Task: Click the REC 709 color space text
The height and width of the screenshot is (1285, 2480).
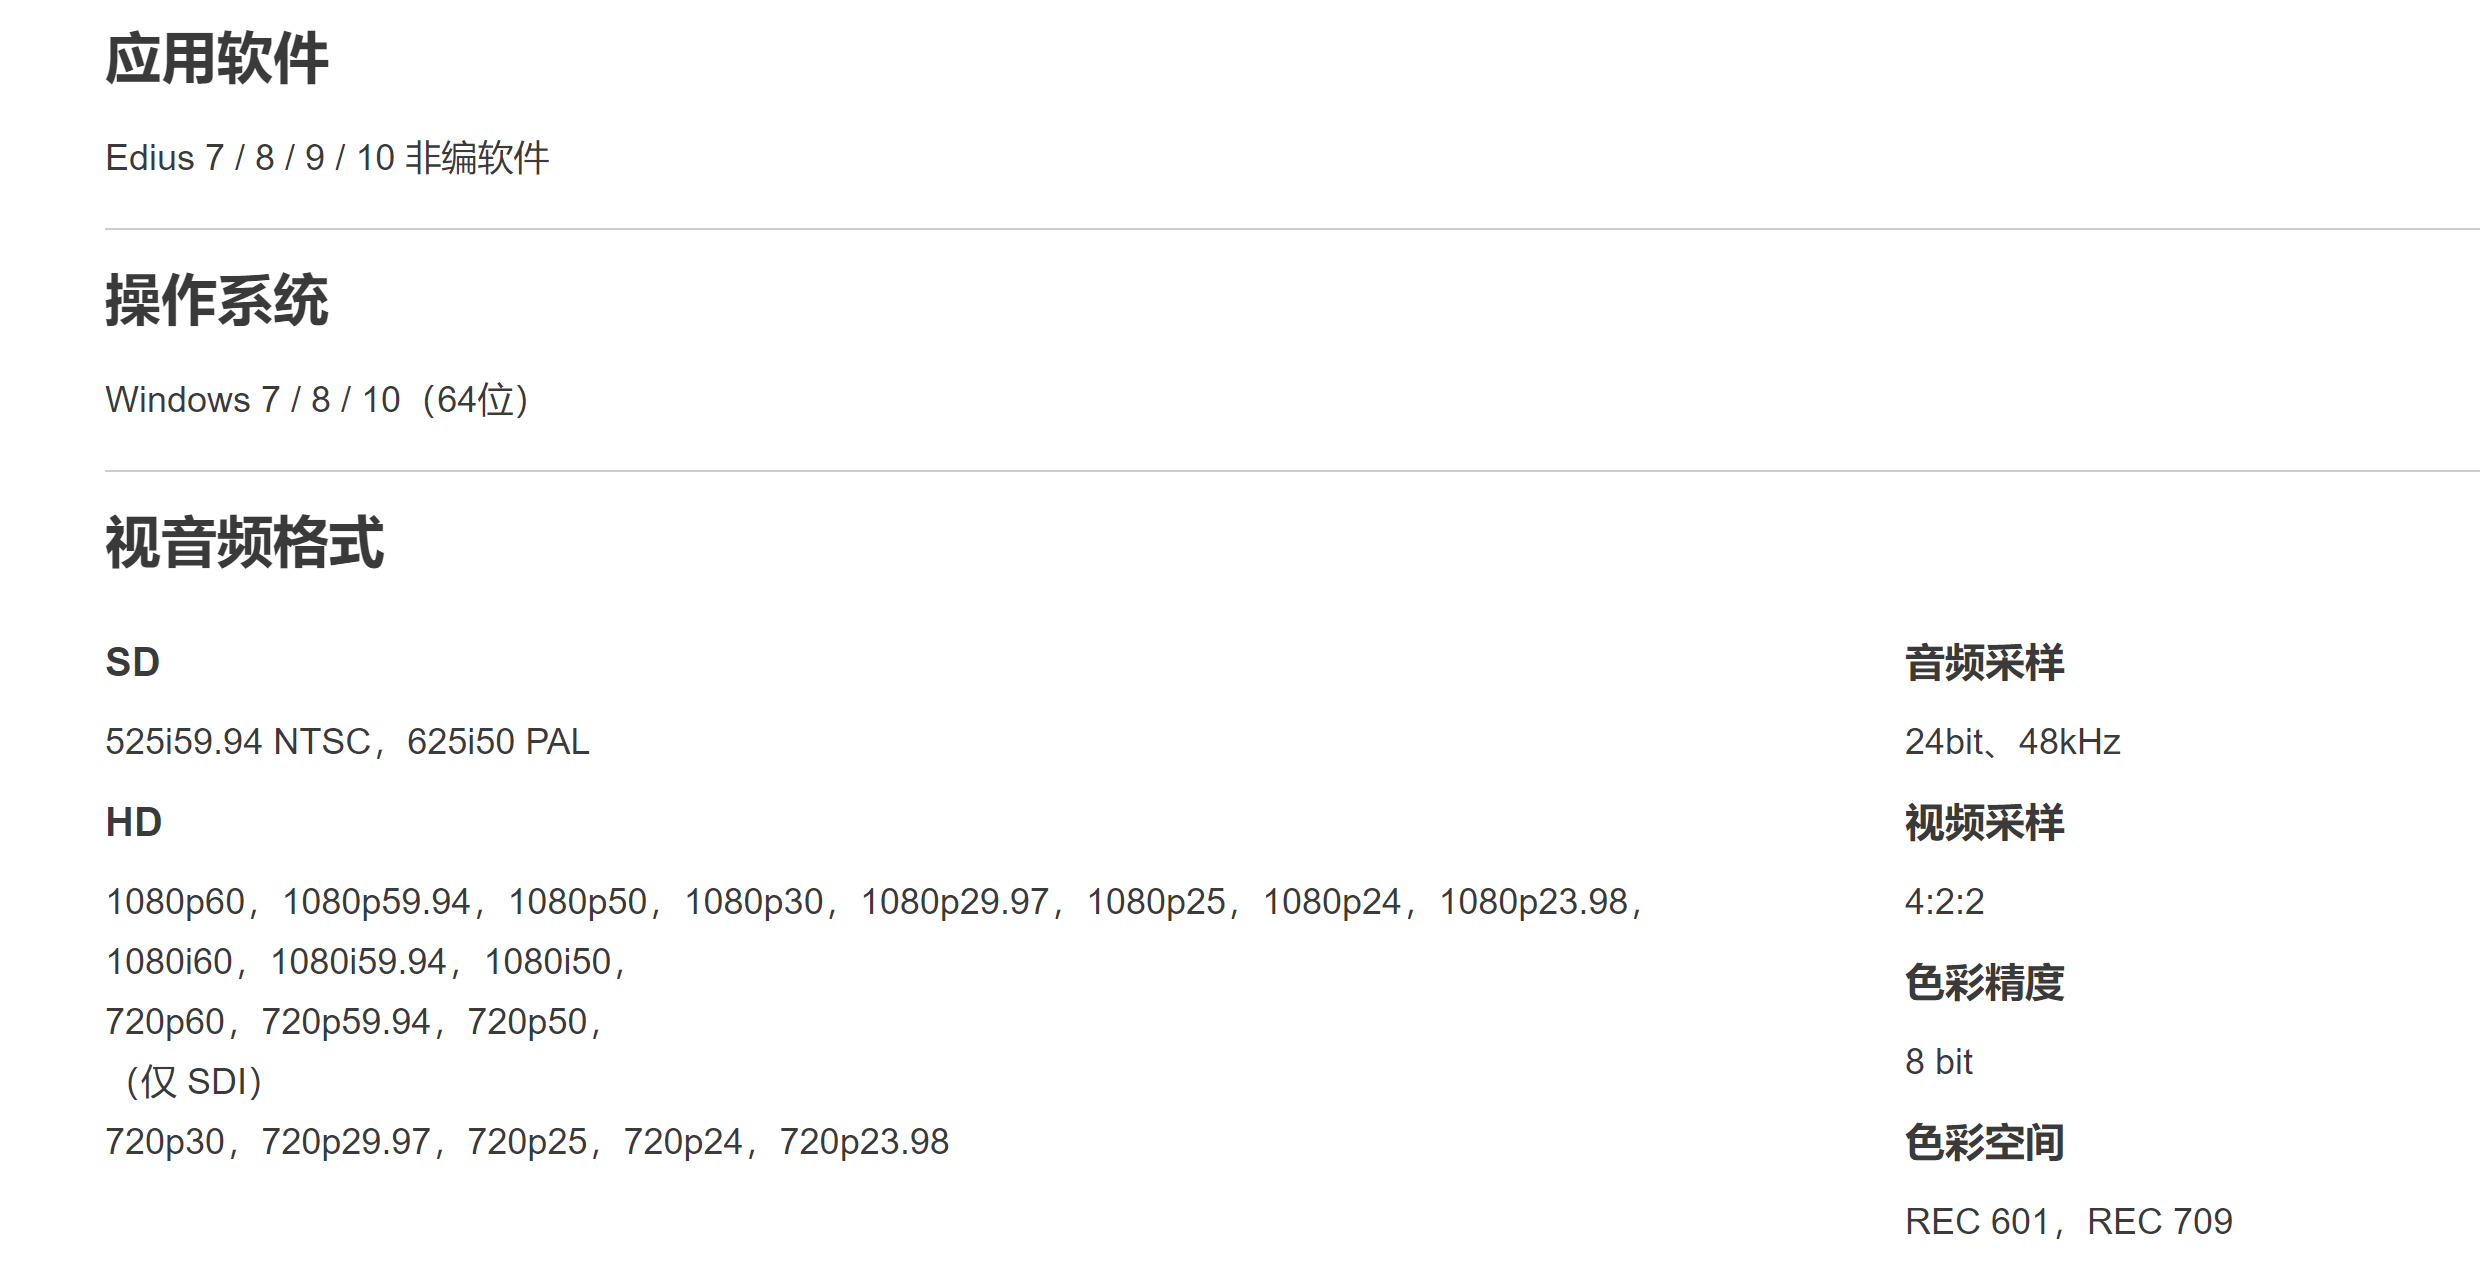Action: coord(2159,1222)
